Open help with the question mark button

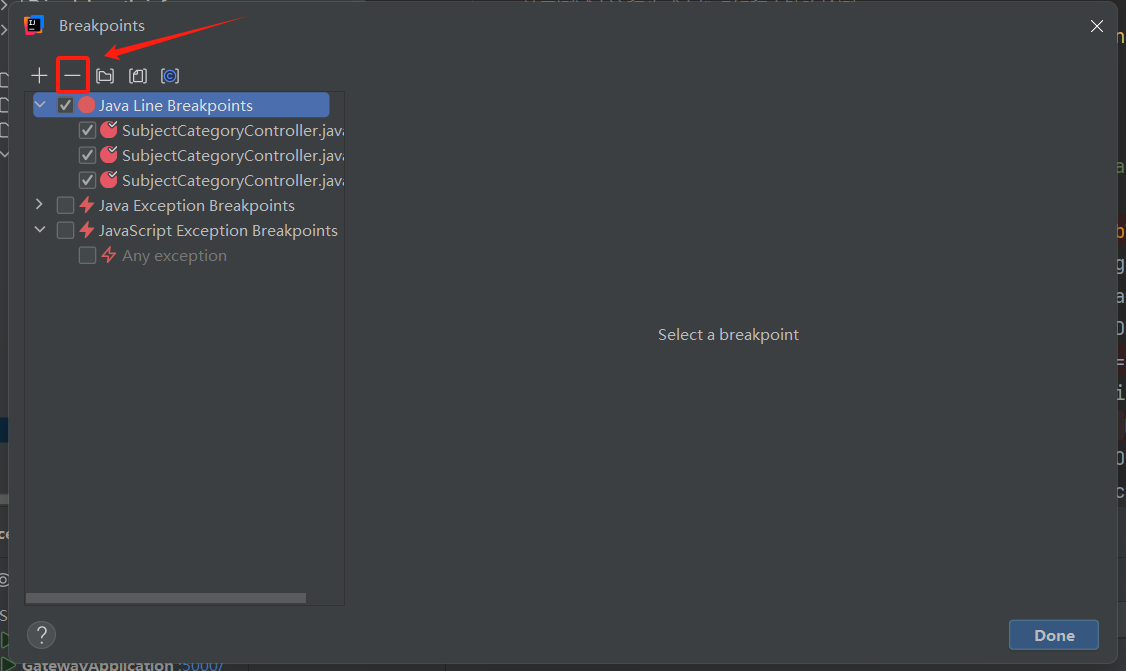pos(42,634)
